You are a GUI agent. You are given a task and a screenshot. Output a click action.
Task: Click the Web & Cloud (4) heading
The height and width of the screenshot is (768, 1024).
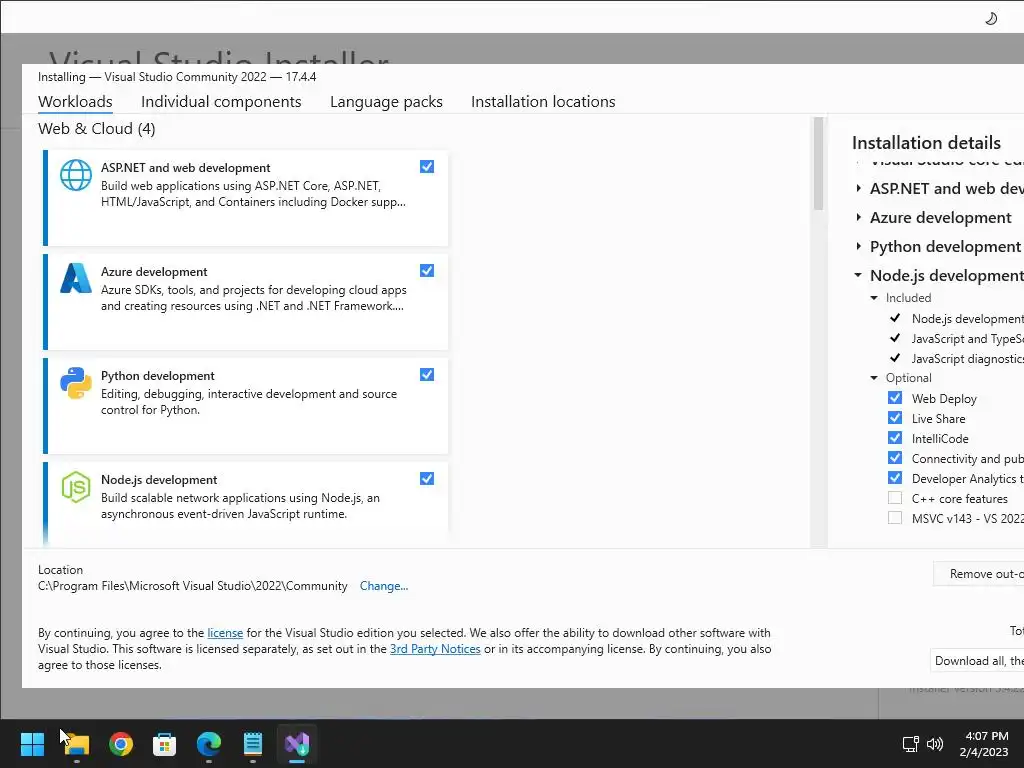tap(97, 129)
